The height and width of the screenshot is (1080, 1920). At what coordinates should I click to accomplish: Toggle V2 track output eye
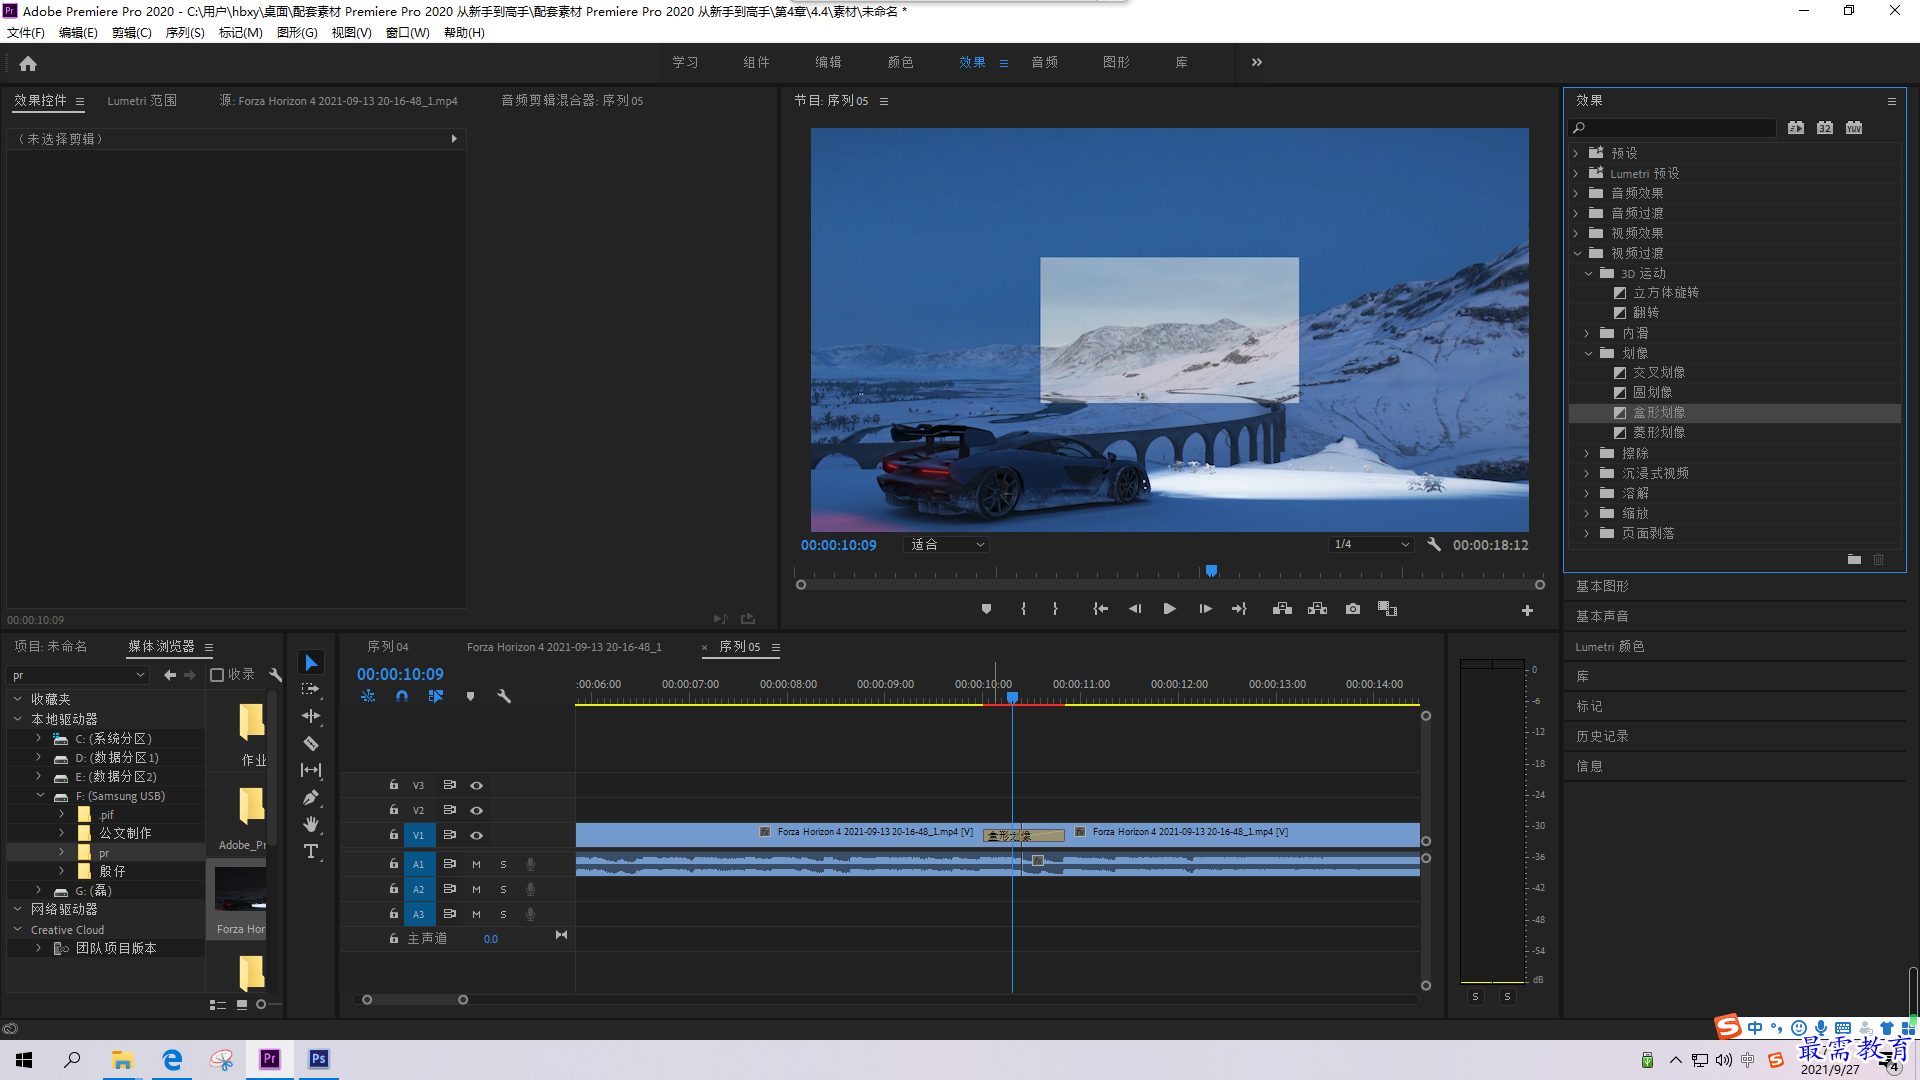[477, 811]
